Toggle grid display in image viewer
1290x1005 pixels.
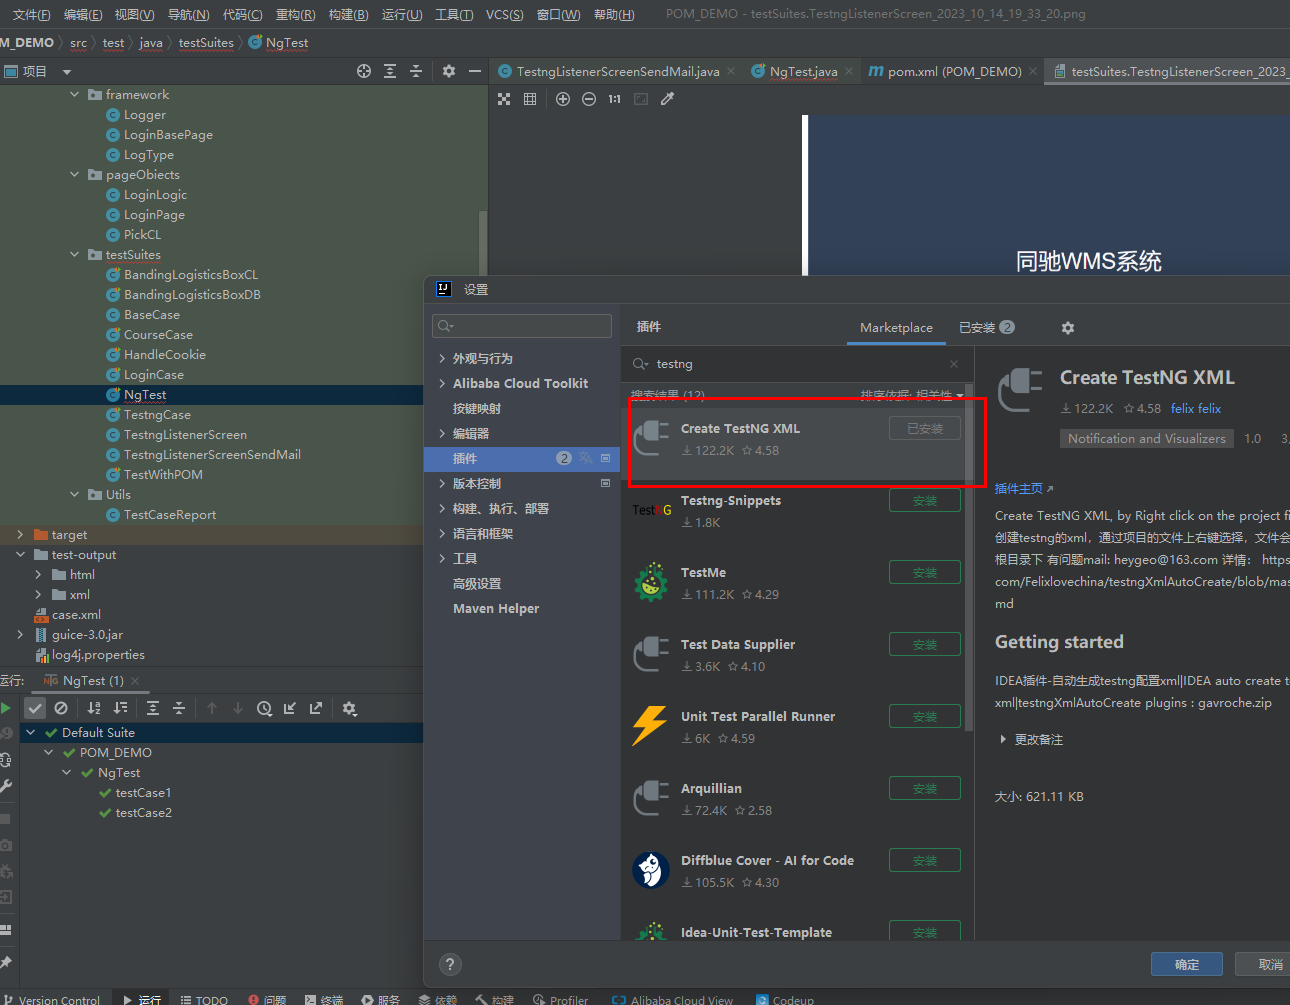[x=530, y=99]
